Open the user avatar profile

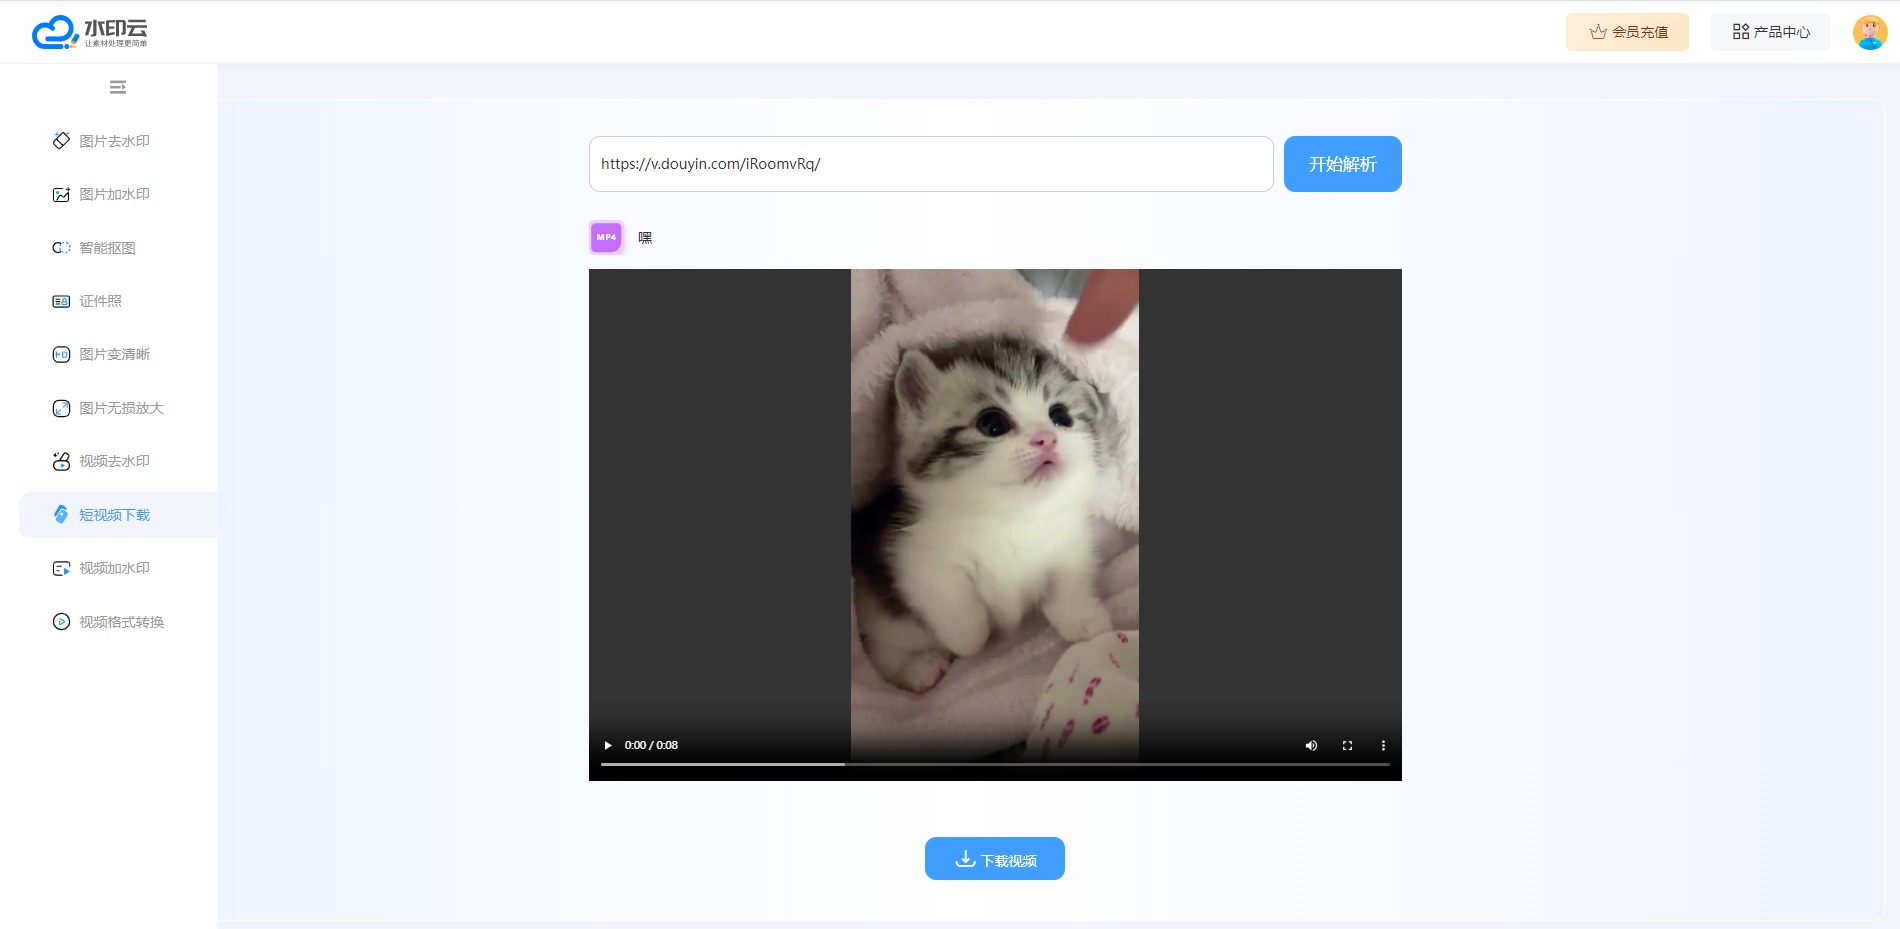1869,32
